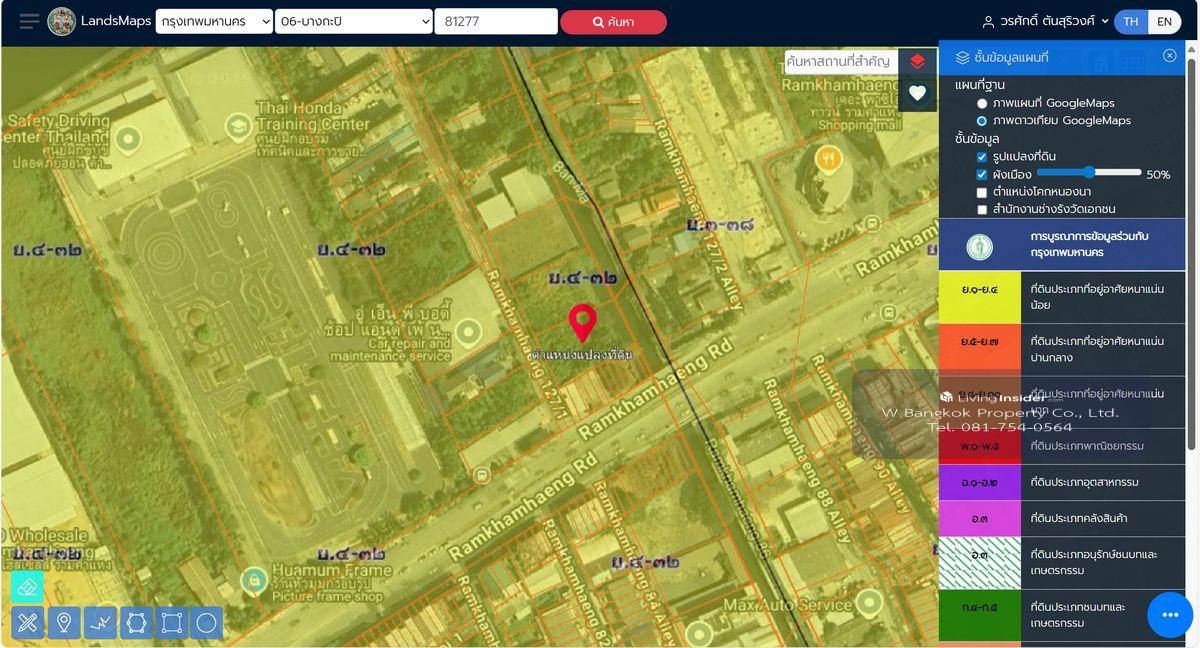Select the polygon drawing tool
Image resolution: width=1200 pixels, height=648 pixels.
coord(136,623)
